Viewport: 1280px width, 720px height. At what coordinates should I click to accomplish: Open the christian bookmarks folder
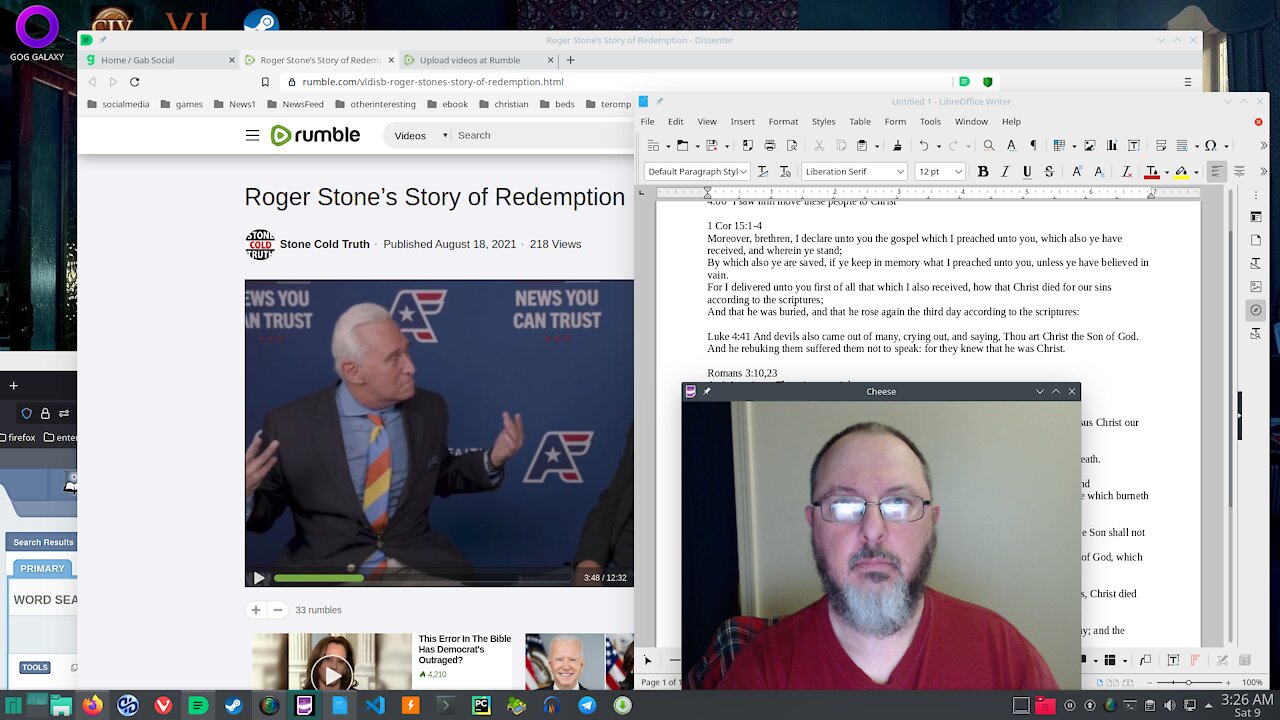pyautogui.click(x=502, y=104)
